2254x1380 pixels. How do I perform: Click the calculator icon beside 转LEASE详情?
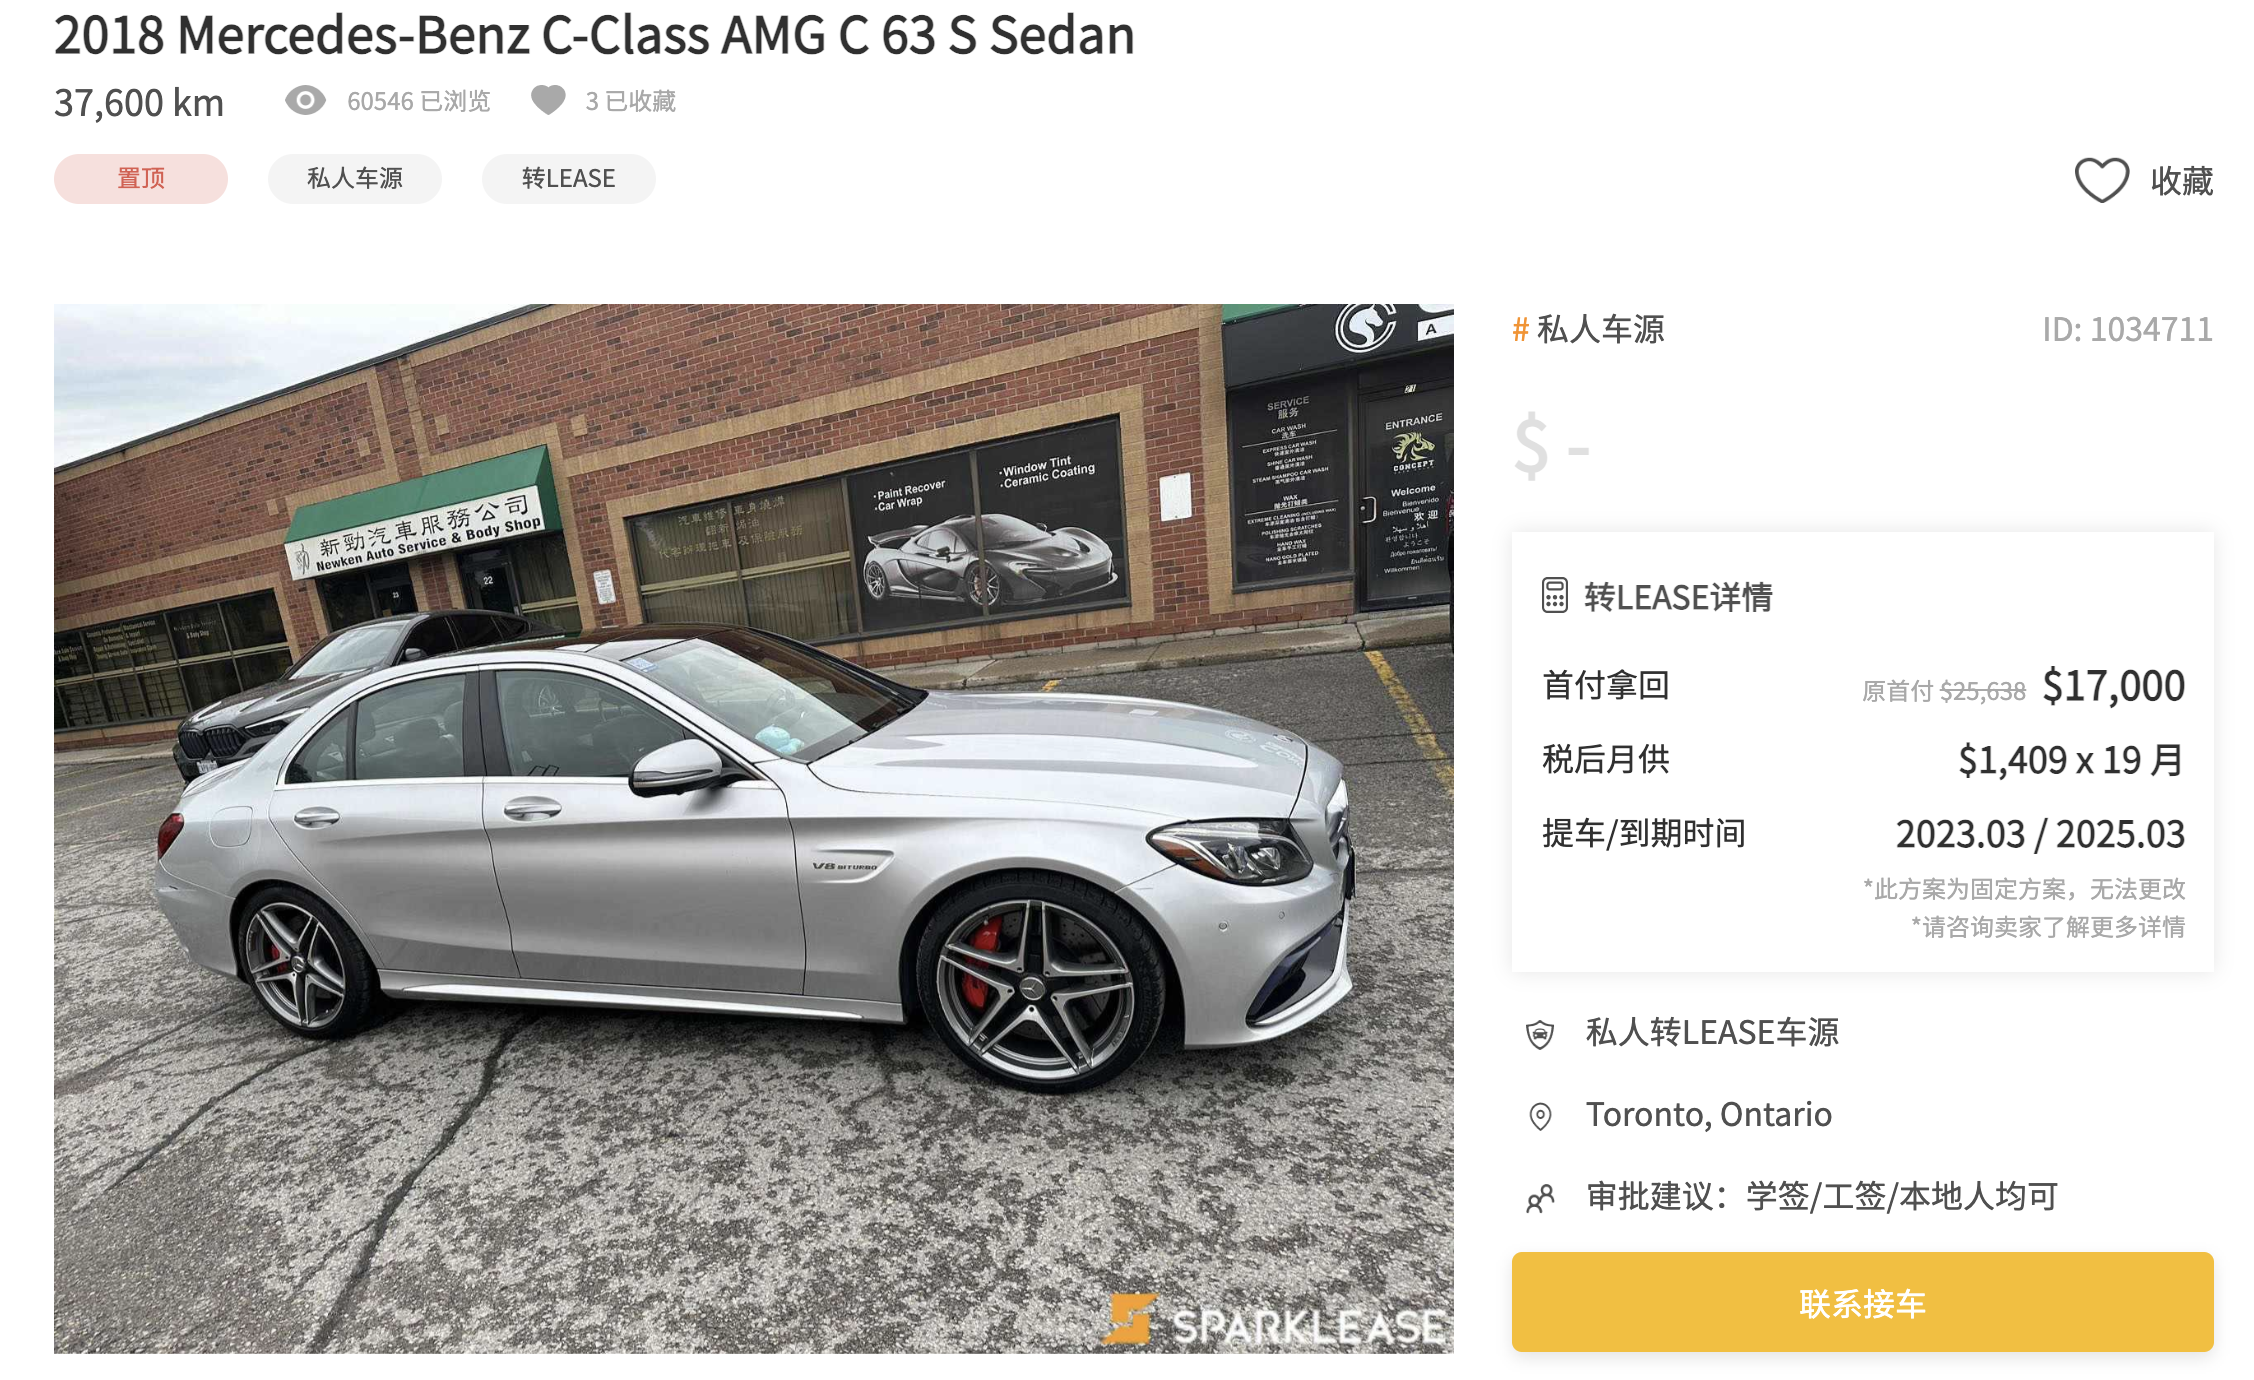coord(1554,596)
